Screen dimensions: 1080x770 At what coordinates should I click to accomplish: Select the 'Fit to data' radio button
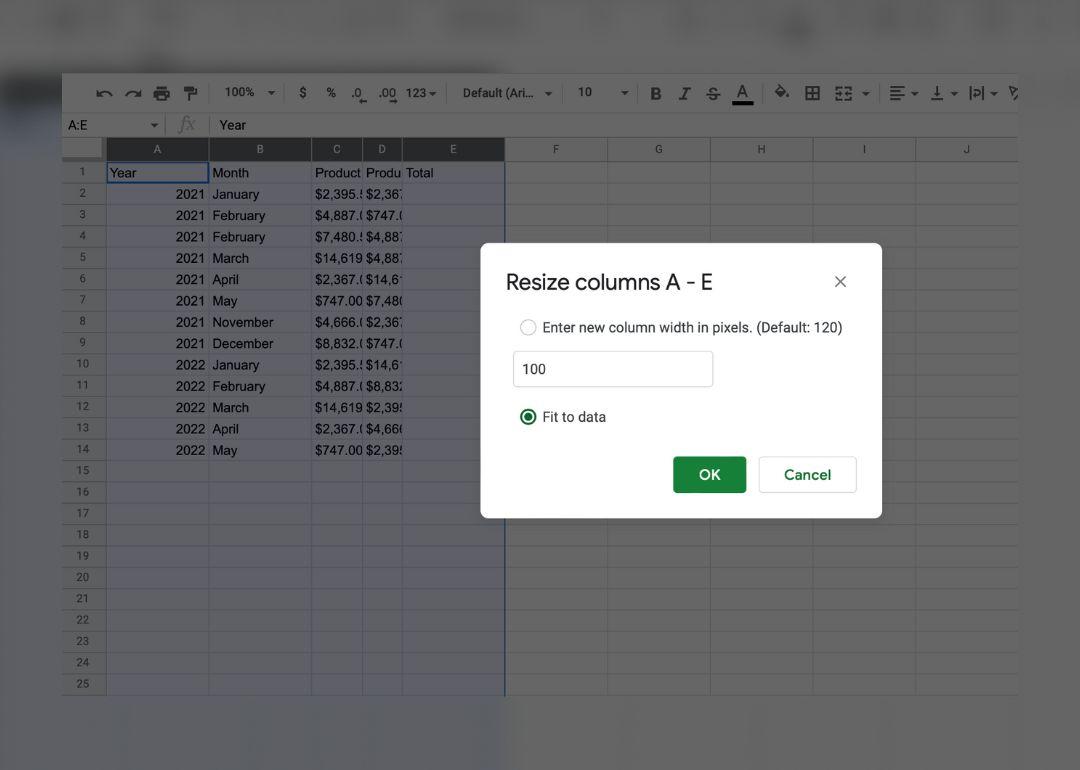[528, 417]
